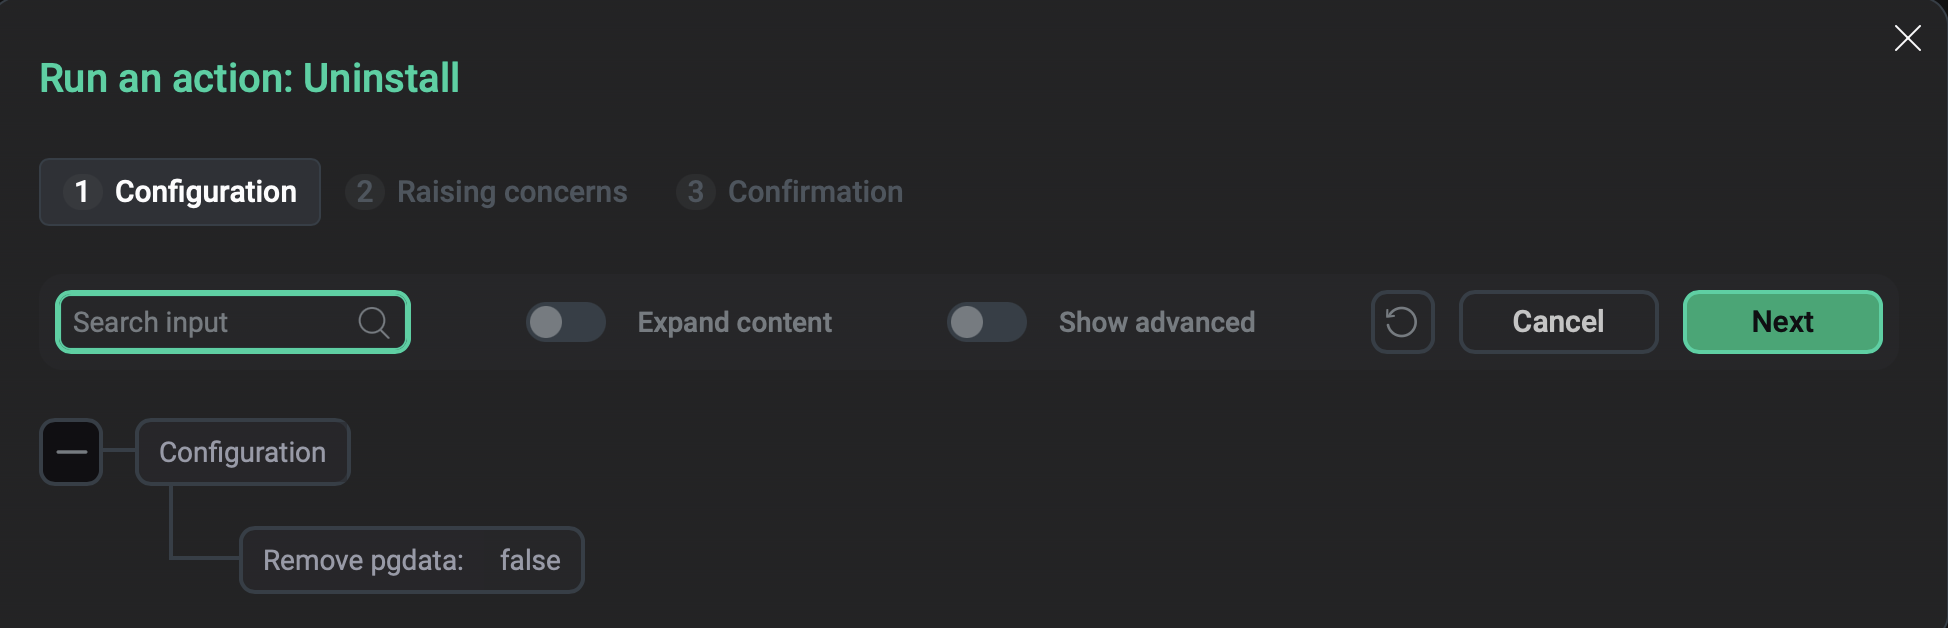Click the number 1 step badge
The width and height of the screenshot is (1948, 628).
click(x=83, y=192)
